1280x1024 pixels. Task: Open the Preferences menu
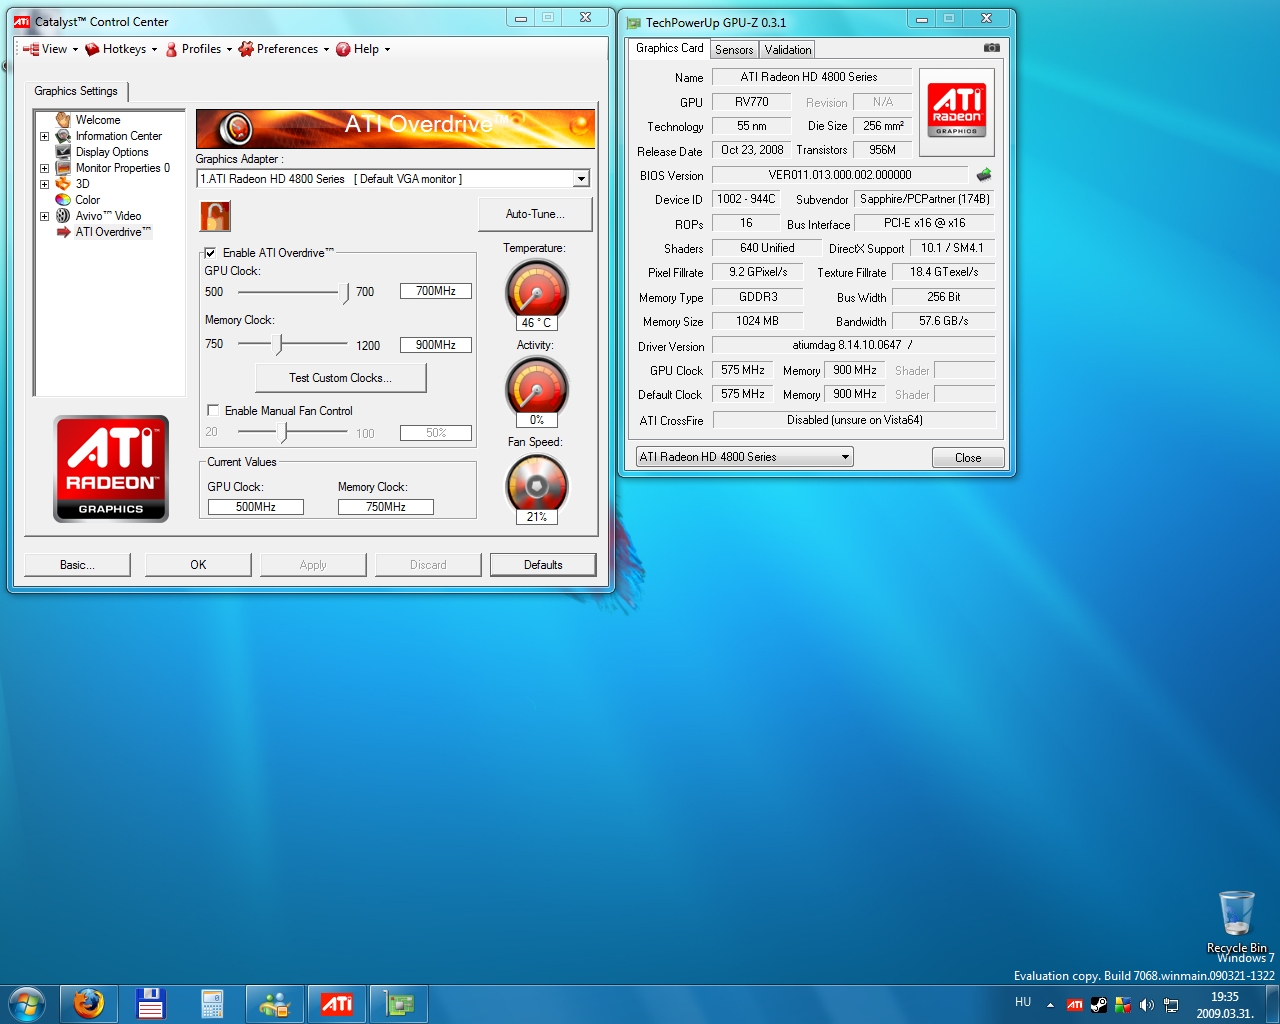[284, 49]
